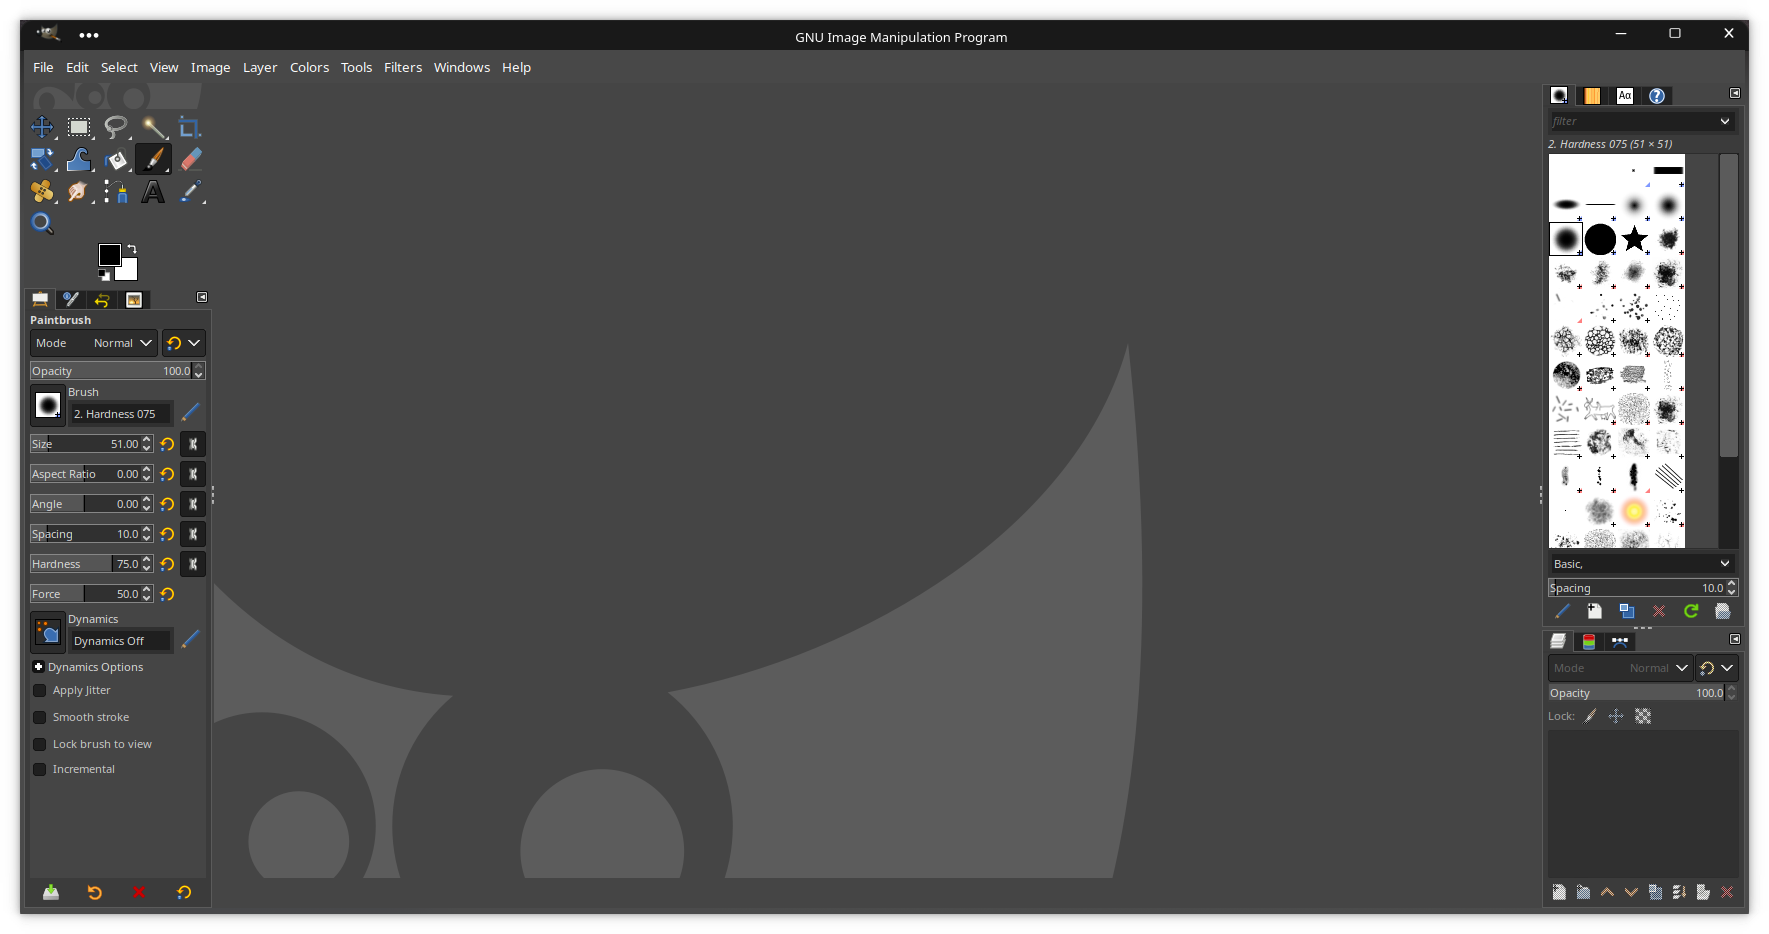The width and height of the screenshot is (1769, 934).
Task: Select the Move tool
Action: pyautogui.click(x=42, y=128)
